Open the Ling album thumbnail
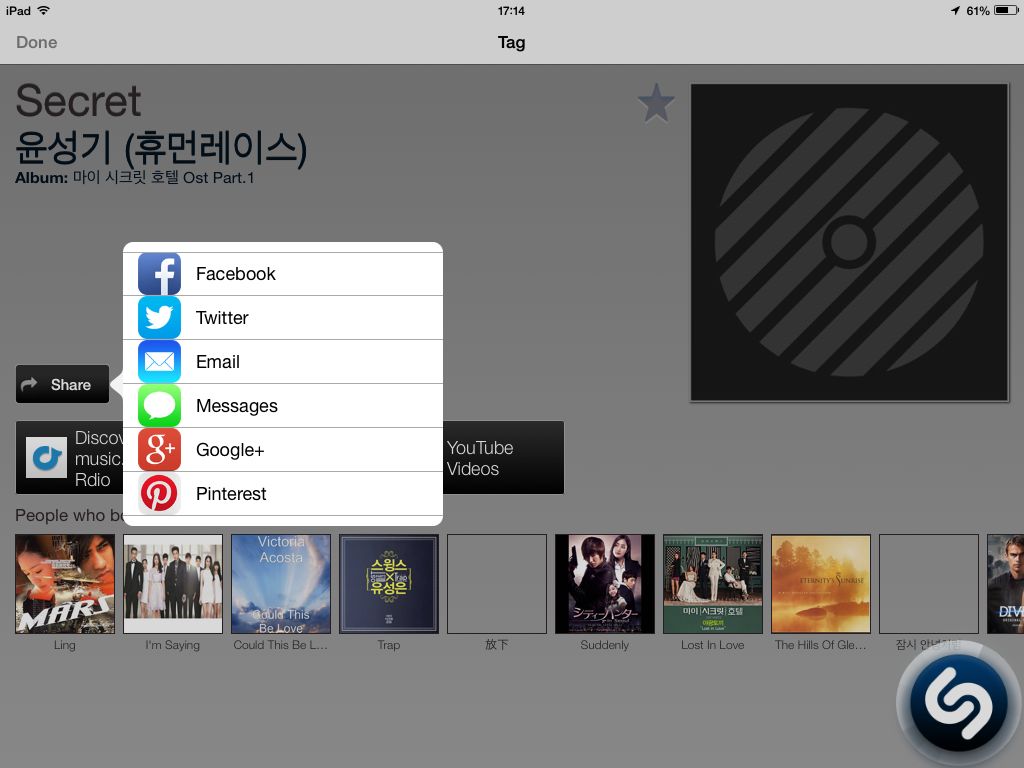The image size is (1024, 768). pos(65,584)
